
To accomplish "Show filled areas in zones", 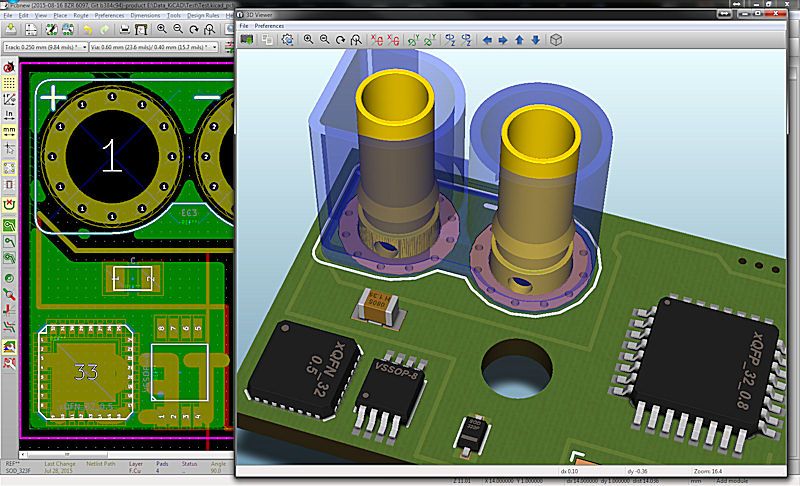I will (9, 225).
